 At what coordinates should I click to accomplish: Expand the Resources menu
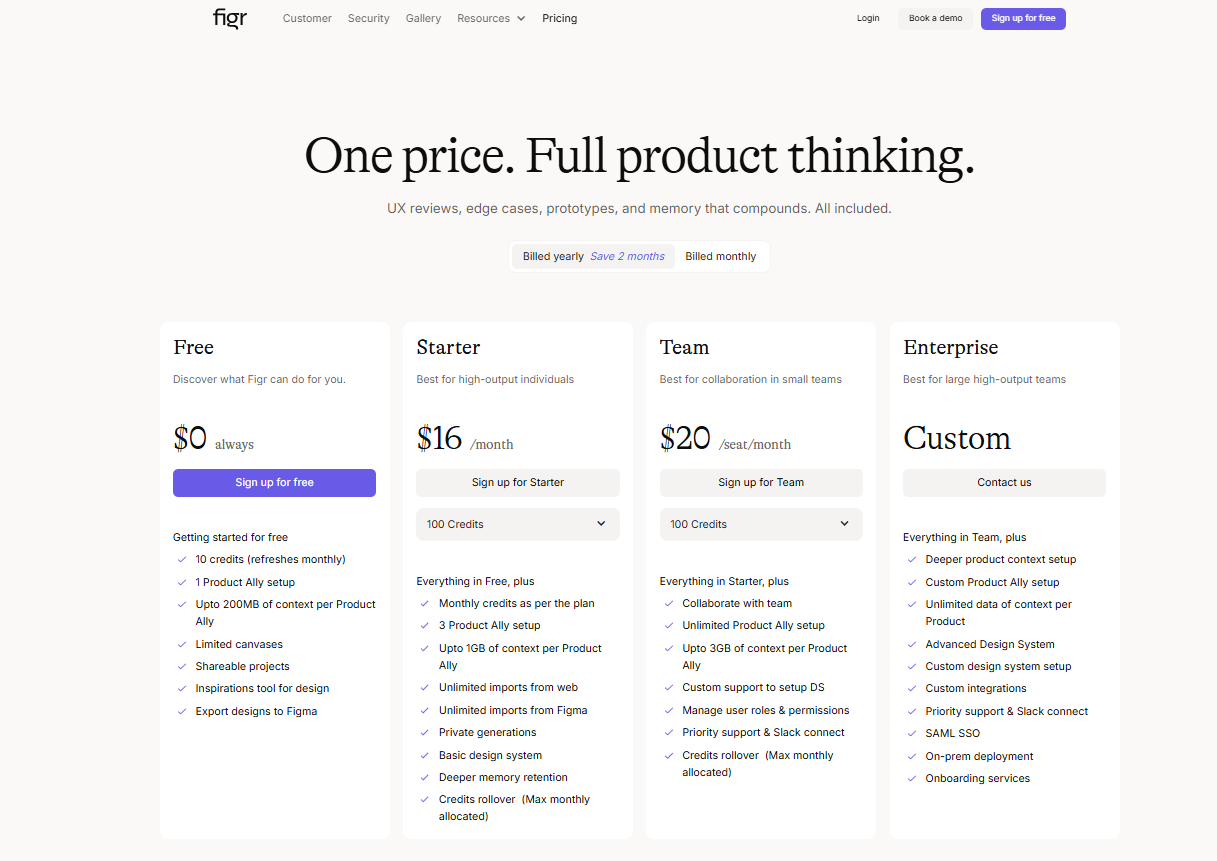490,18
